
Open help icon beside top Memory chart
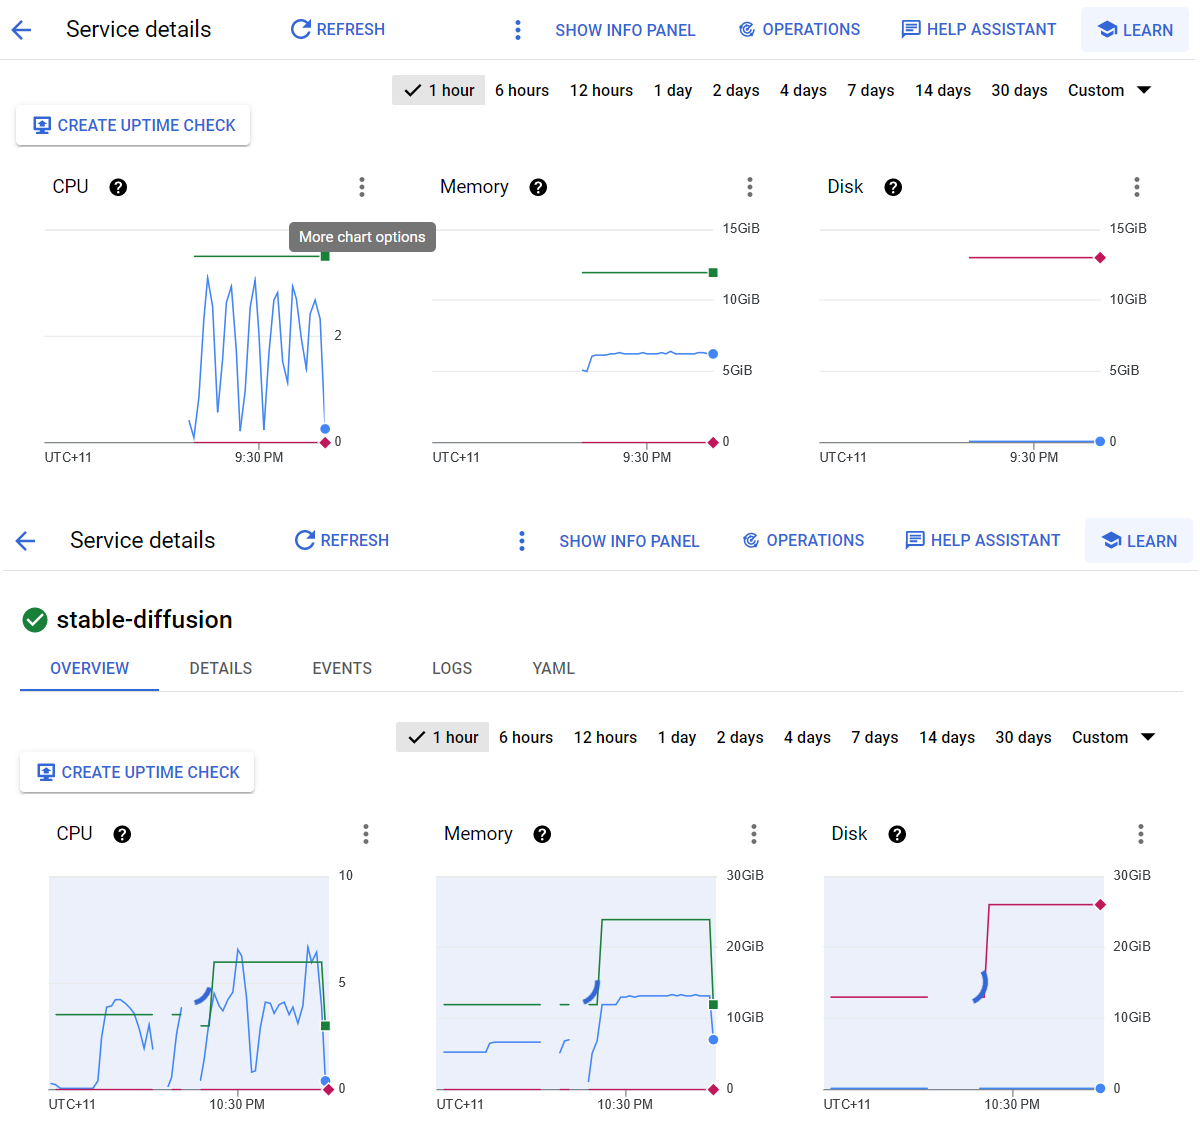538,187
